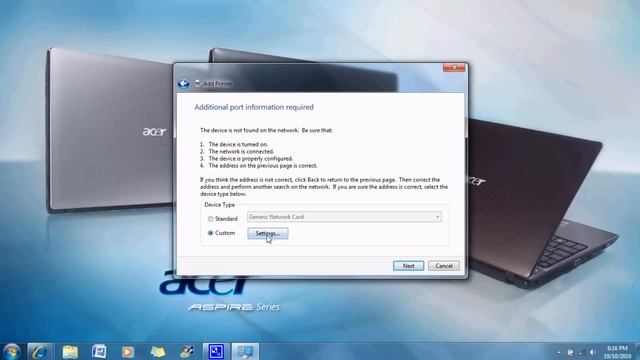
Task: Open Sticky Notes taskbar icon
Action: 158,351
